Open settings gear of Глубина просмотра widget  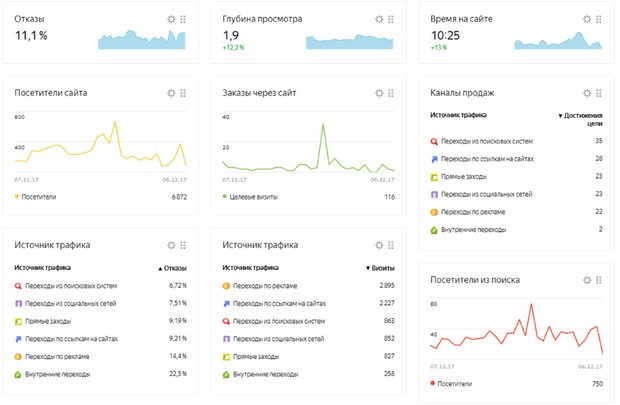tap(379, 19)
